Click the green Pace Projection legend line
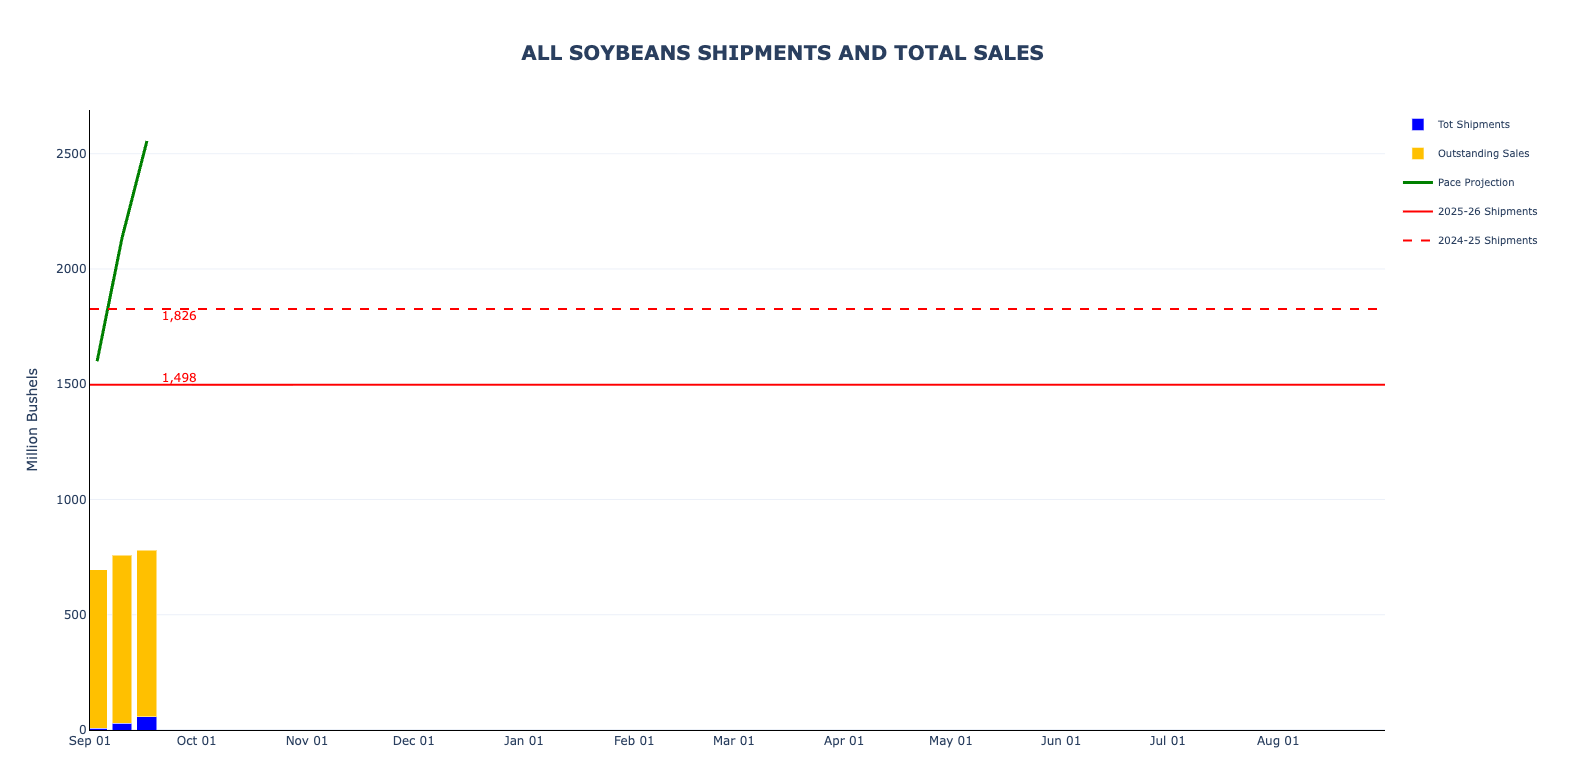The height and width of the screenshot is (779, 1573). [1418, 183]
